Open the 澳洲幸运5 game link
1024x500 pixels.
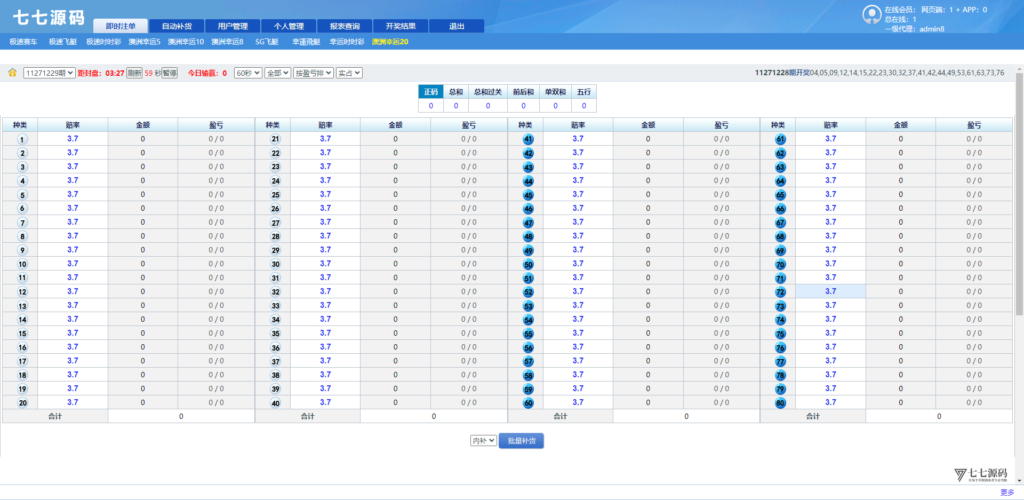pos(144,42)
